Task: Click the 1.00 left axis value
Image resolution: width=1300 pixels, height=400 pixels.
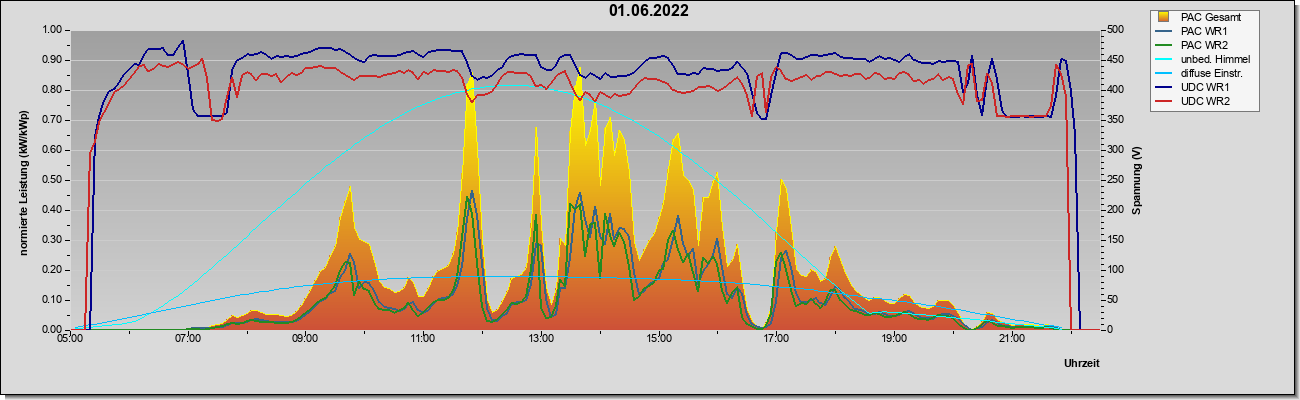Action: pos(51,30)
